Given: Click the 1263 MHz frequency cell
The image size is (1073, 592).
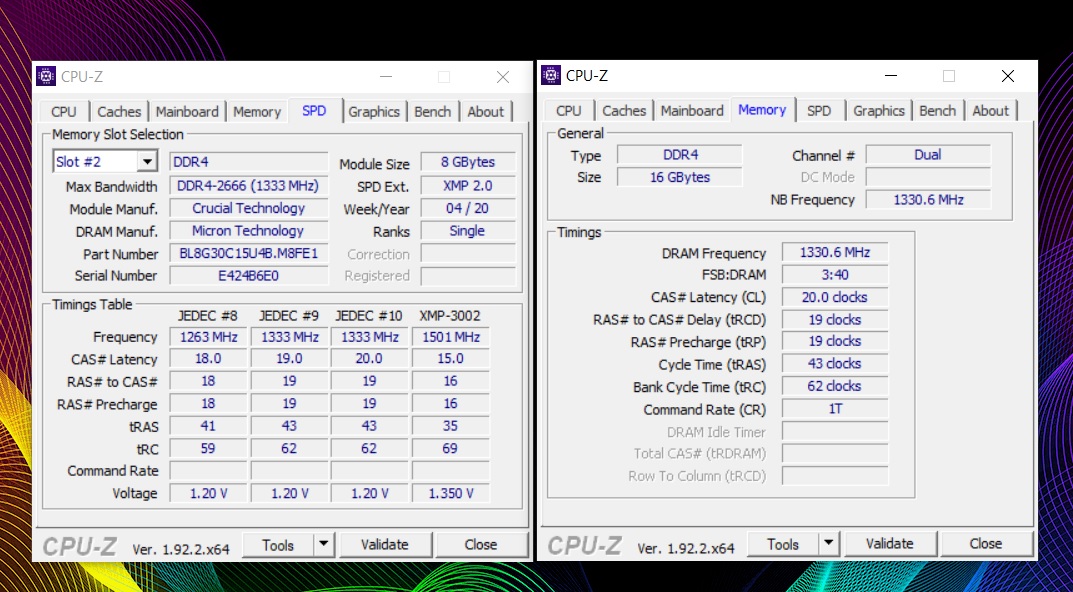Looking at the screenshot, I should [208, 337].
